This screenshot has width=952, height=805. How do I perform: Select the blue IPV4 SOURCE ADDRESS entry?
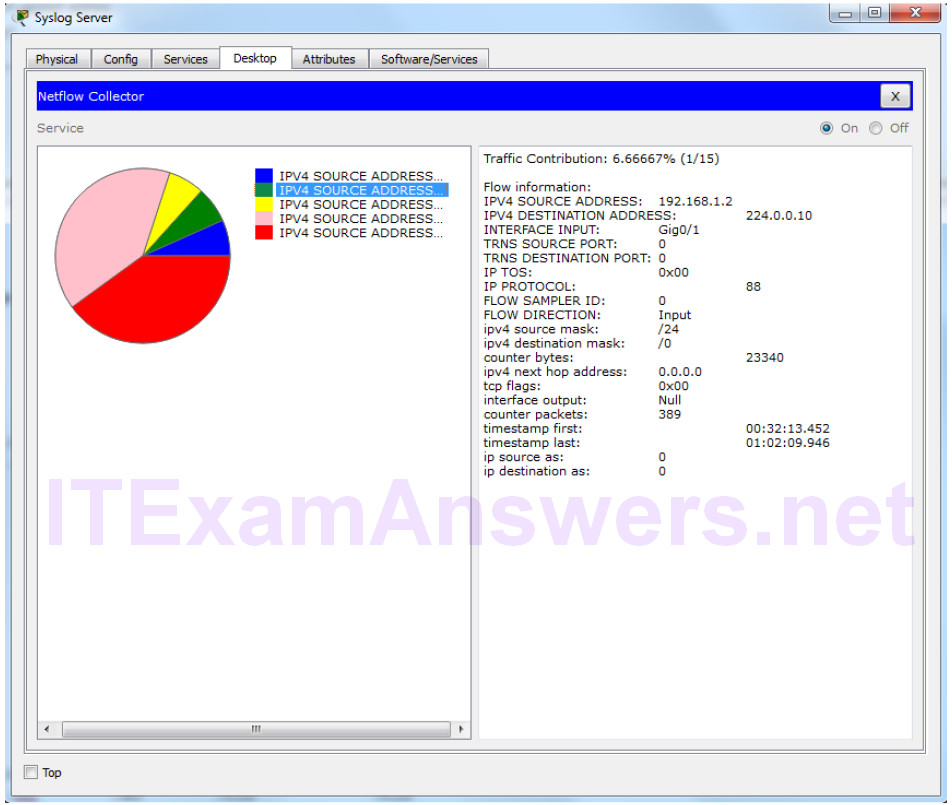[x=361, y=176]
